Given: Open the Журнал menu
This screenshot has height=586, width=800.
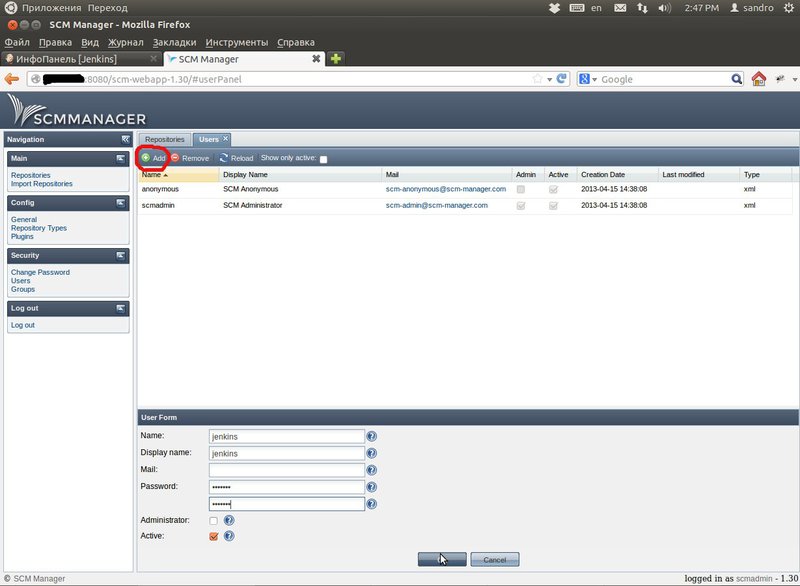Looking at the screenshot, I should [x=126, y=42].
